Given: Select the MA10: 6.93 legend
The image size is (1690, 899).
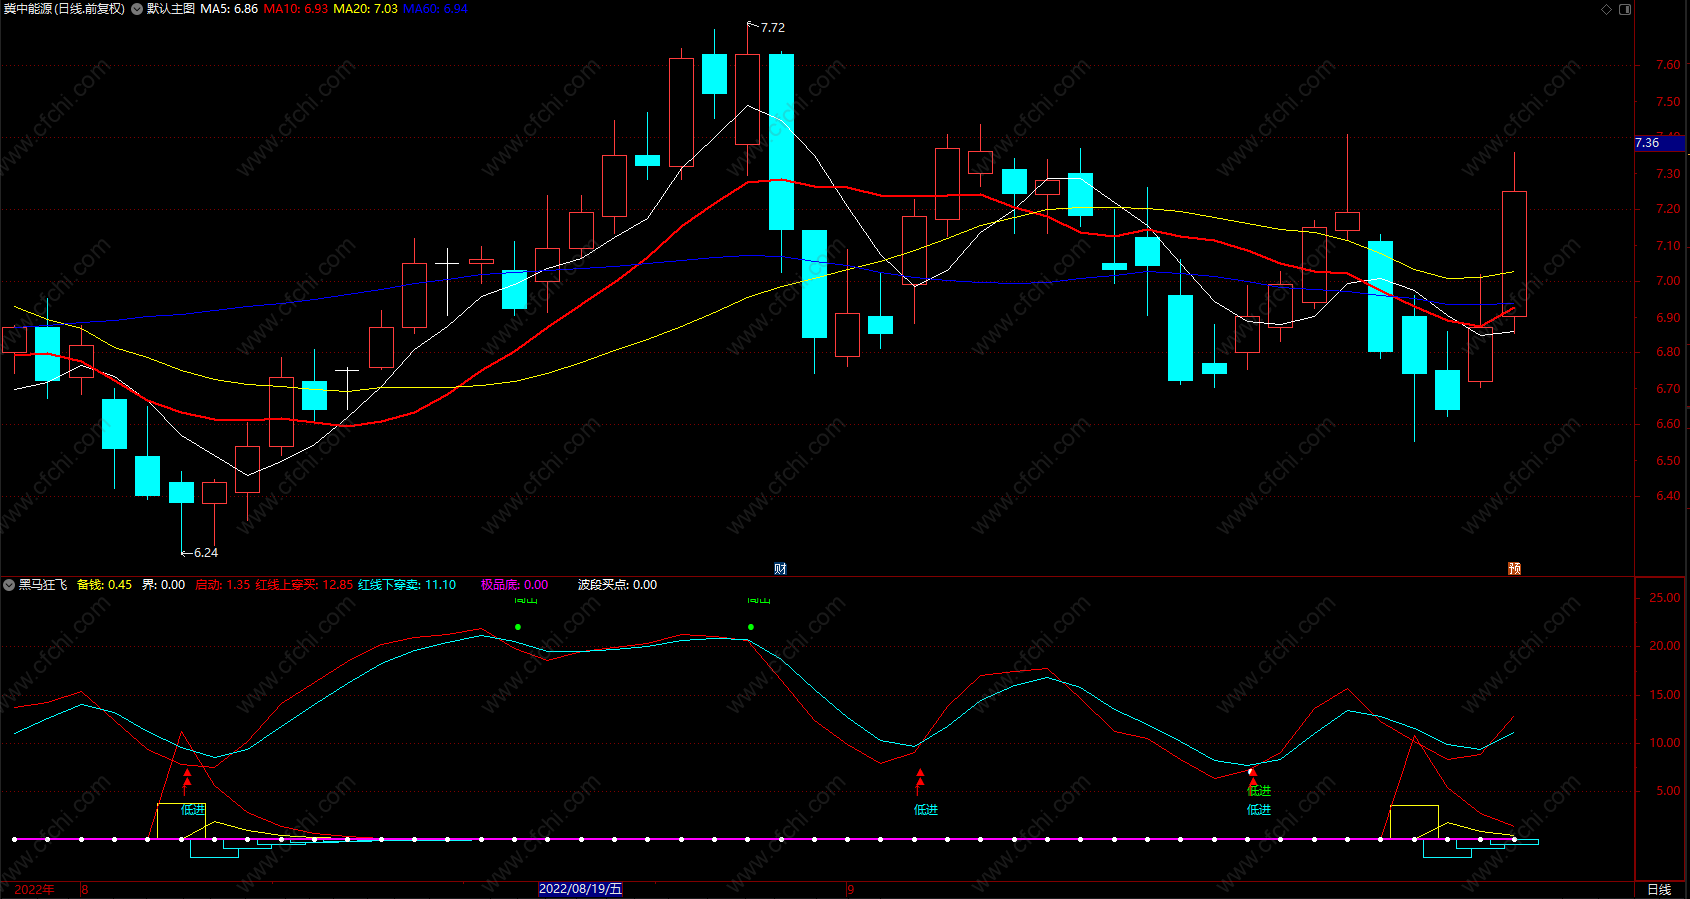Looking at the screenshot, I should click(296, 9).
